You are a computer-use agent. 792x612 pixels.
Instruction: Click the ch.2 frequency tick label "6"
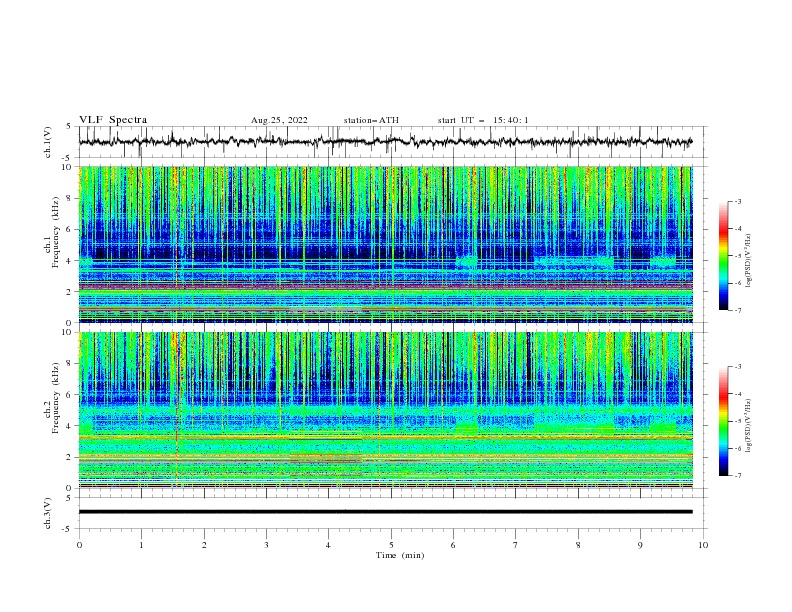point(70,395)
